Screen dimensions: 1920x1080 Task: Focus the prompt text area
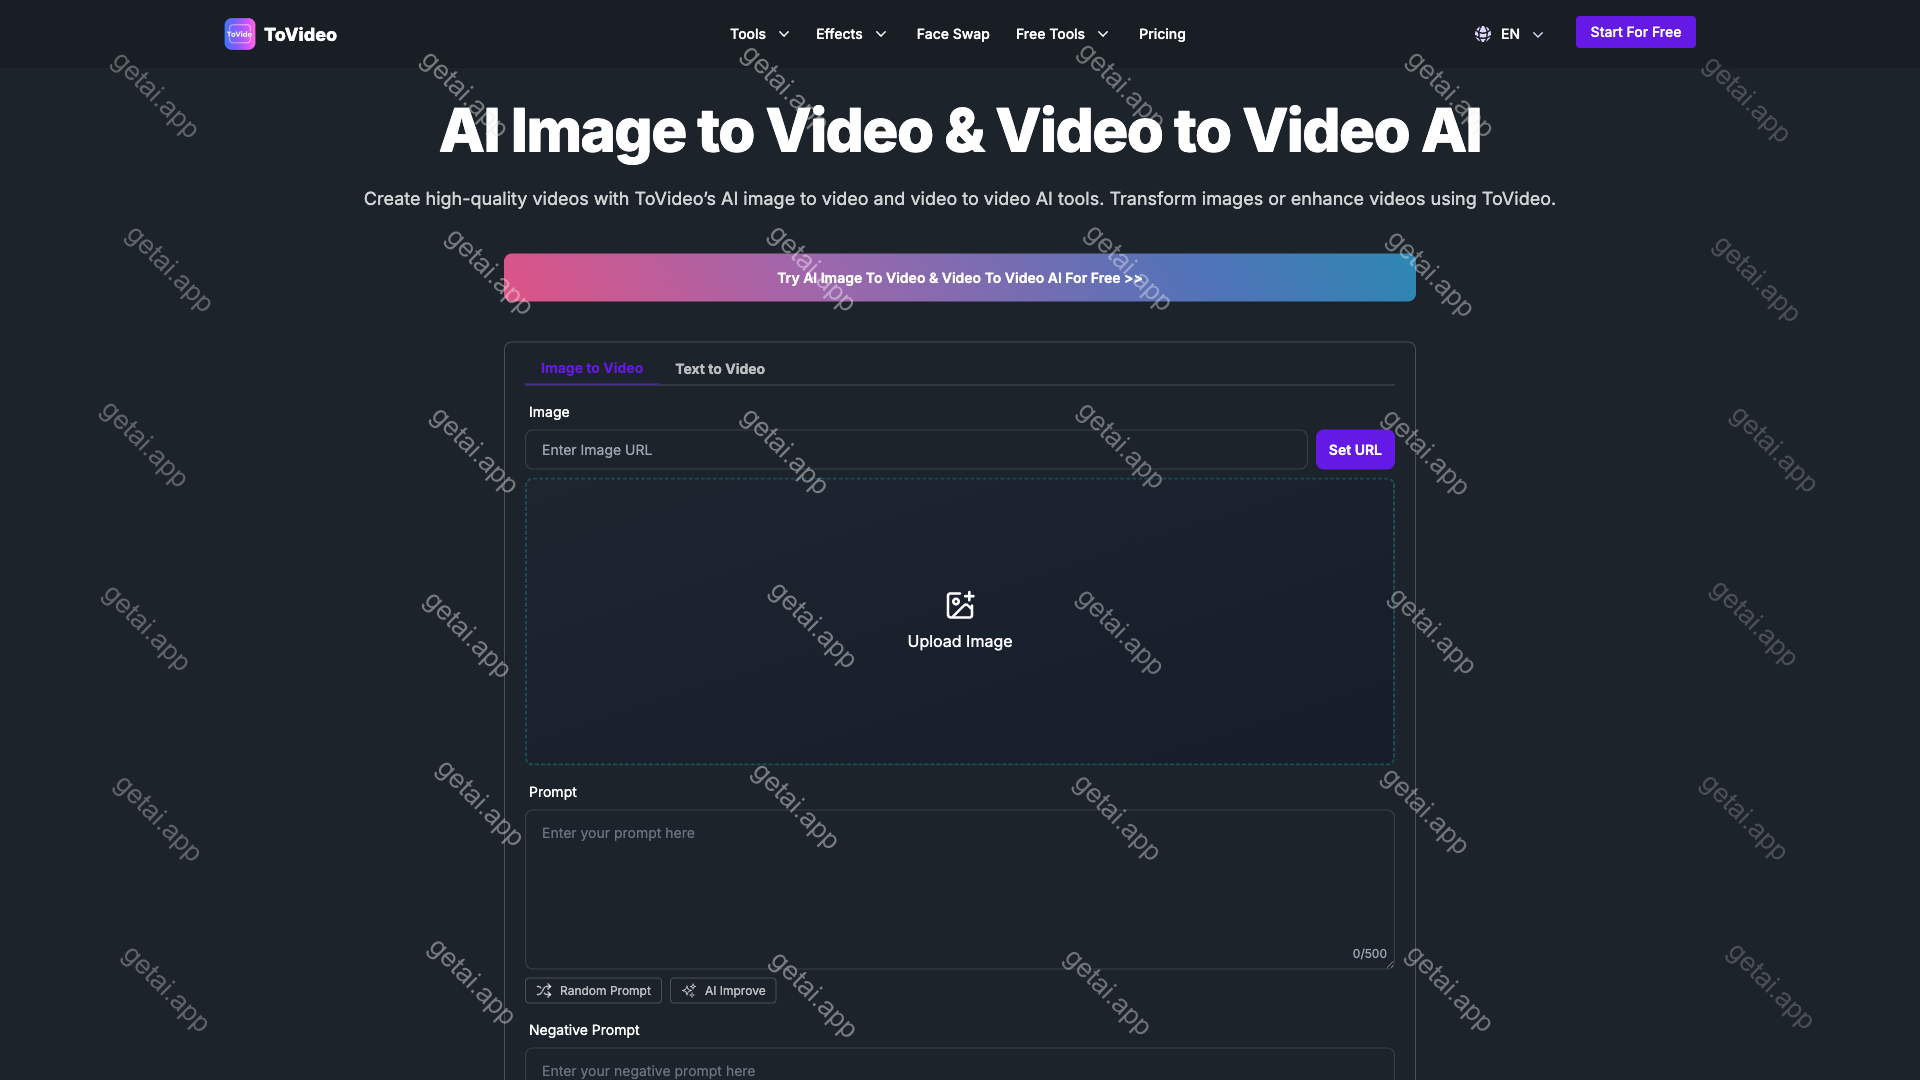pyautogui.click(x=960, y=889)
